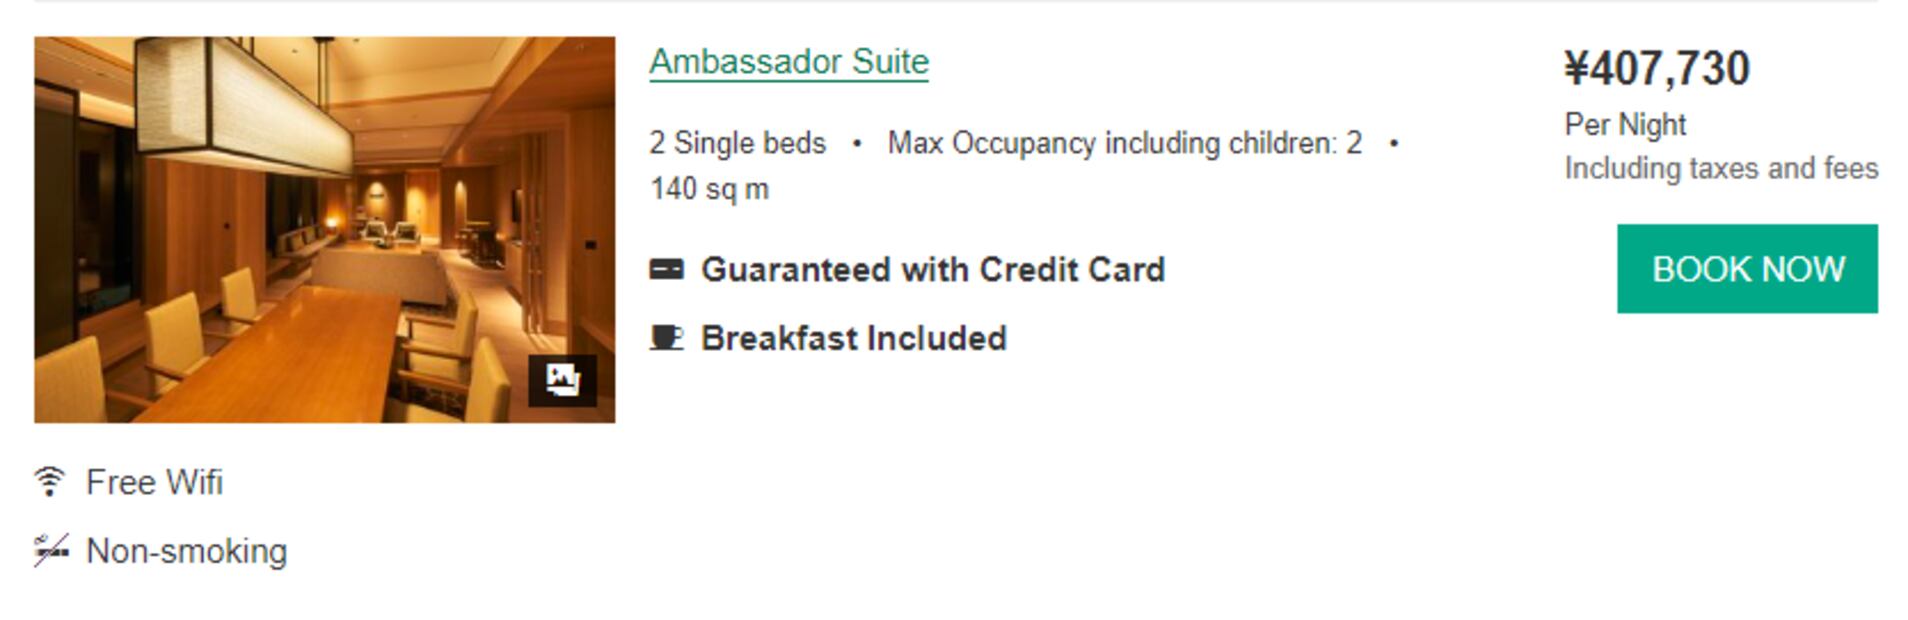Image resolution: width=1908 pixels, height=620 pixels.
Task: Select the 'Breakfast Included' label
Action: click(853, 338)
